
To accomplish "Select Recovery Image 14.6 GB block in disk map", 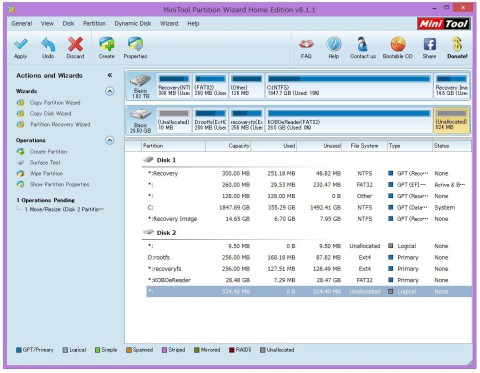I will (452, 86).
